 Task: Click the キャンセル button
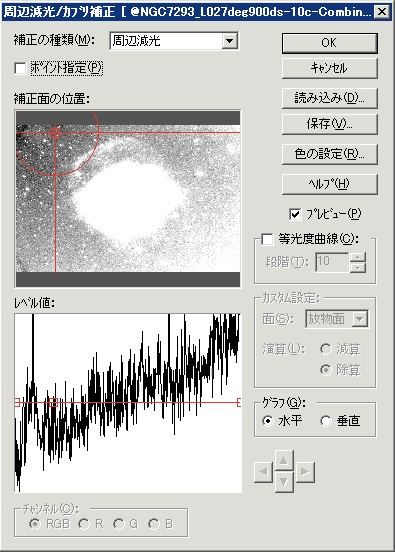click(x=330, y=68)
